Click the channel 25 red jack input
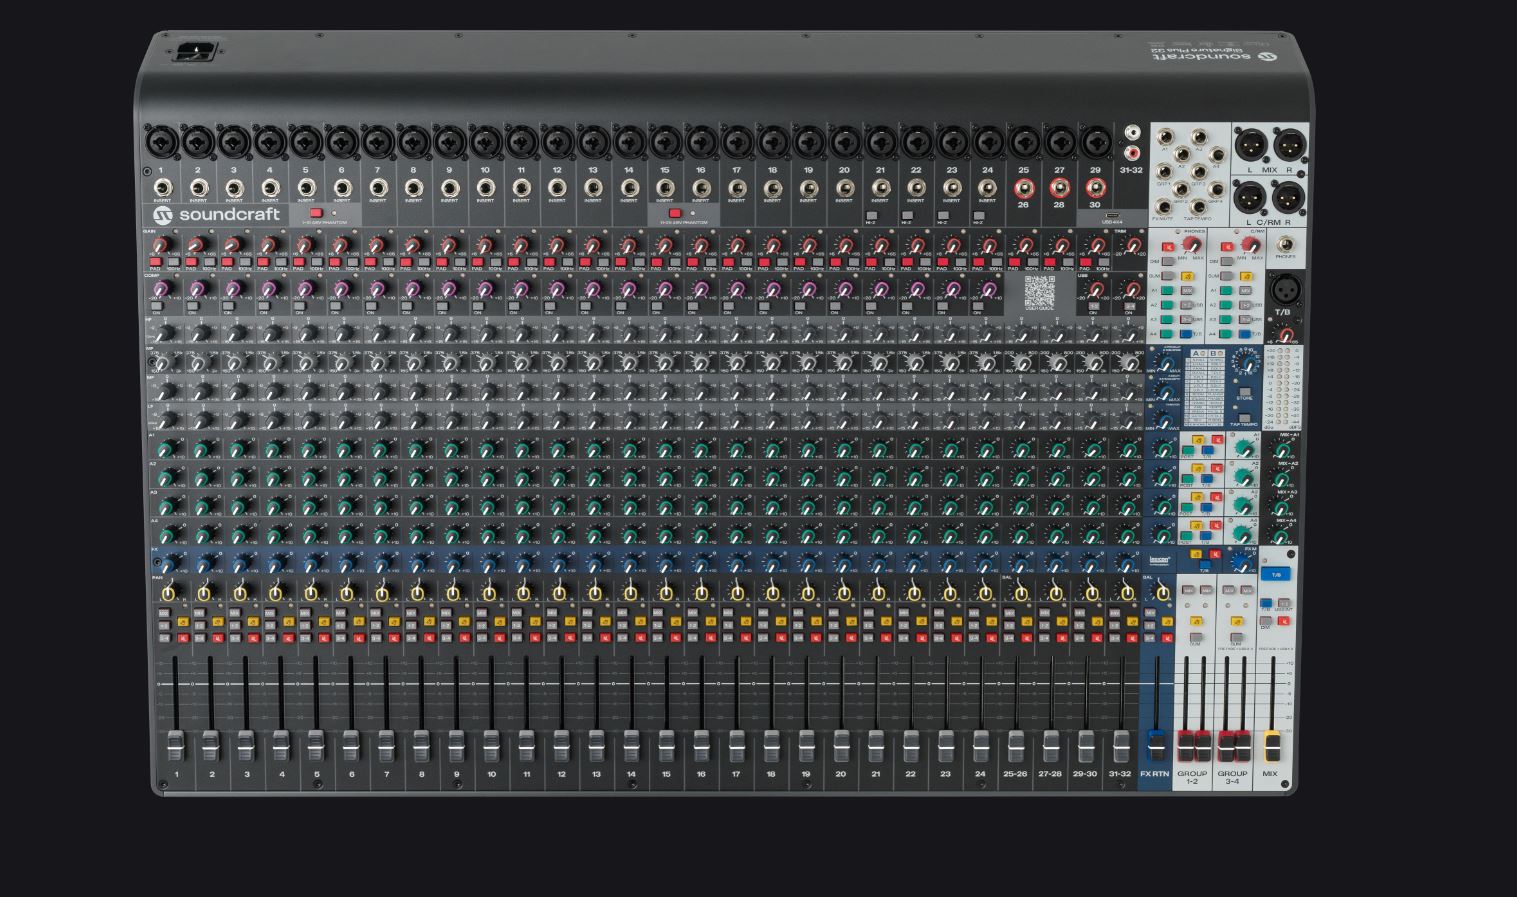 1023,187
